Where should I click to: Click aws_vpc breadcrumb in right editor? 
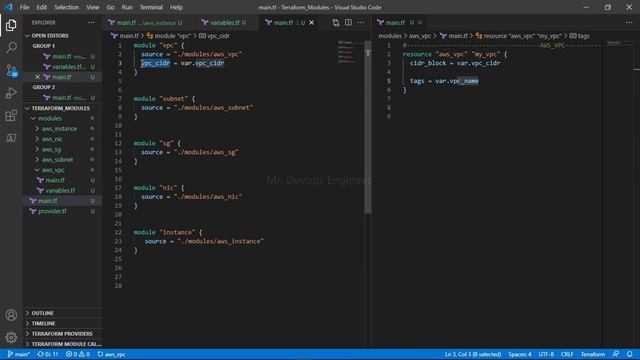(x=420, y=36)
